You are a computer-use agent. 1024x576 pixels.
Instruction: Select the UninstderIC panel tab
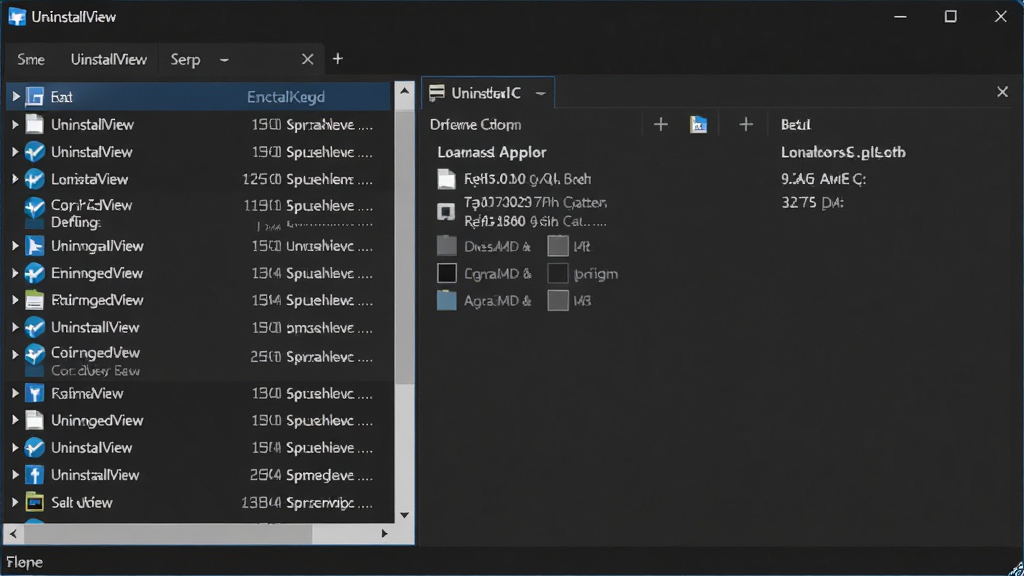486,93
